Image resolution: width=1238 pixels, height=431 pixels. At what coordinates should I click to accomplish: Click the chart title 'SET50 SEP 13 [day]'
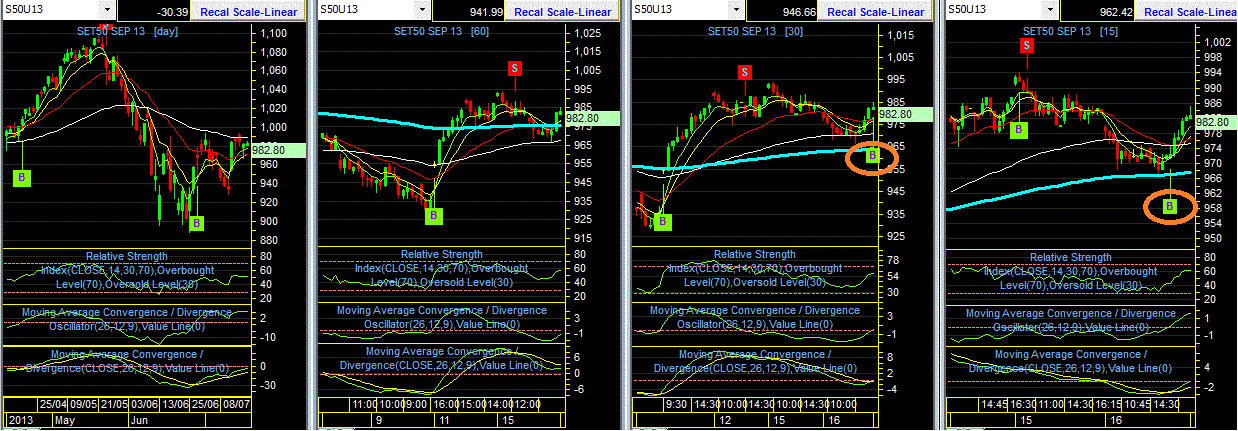click(x=128, y=31)
